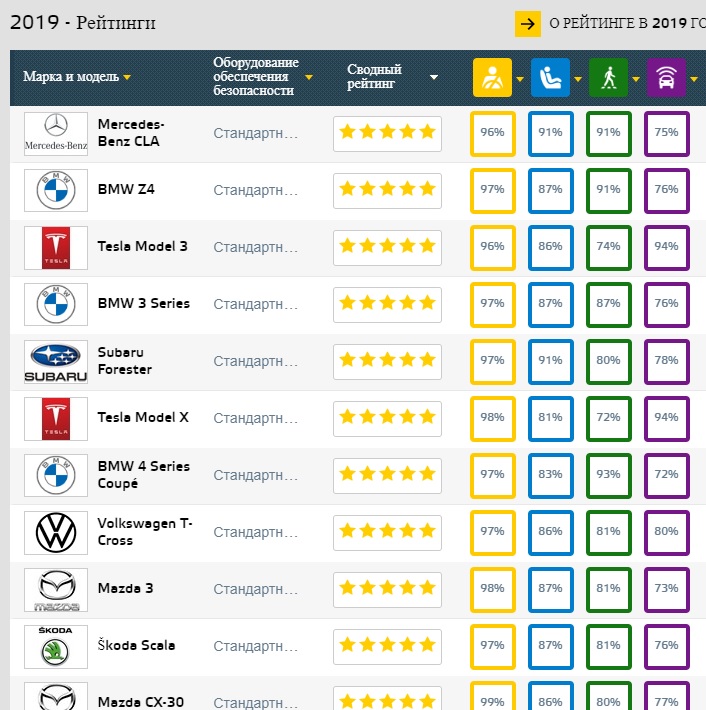Viewport: 706px width, 710px height.
Task: Click the purple safety assist icon
Action: 666,77
